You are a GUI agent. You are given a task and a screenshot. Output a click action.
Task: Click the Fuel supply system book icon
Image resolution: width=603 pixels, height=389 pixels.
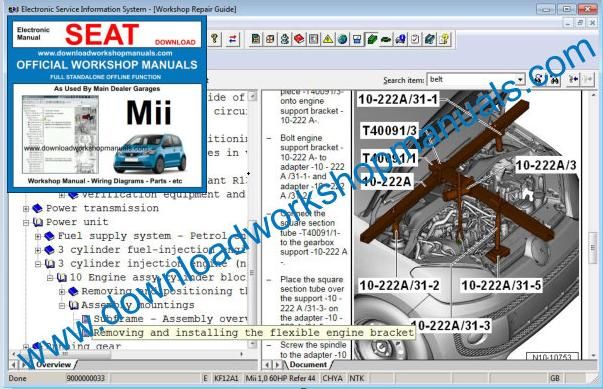coord(49,236)
